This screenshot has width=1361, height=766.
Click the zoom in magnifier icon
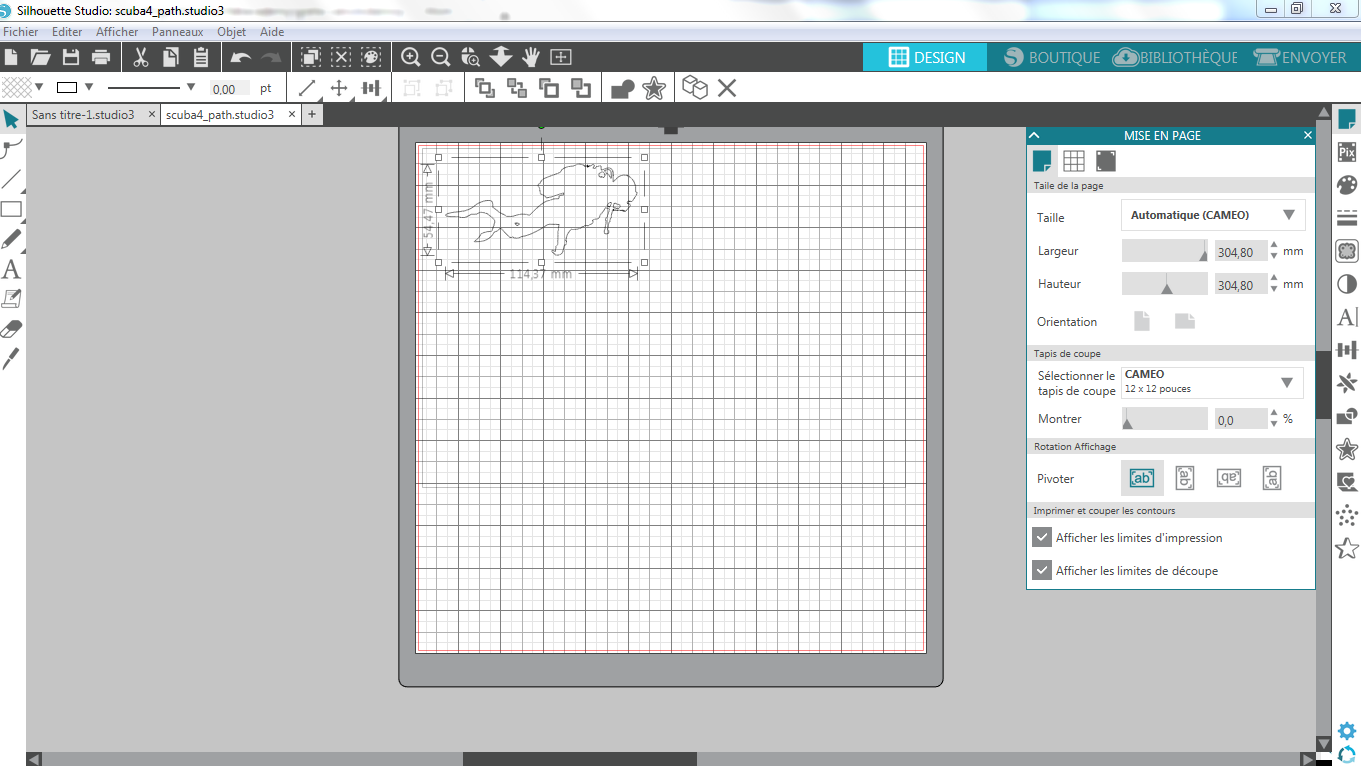coord(410,57)
